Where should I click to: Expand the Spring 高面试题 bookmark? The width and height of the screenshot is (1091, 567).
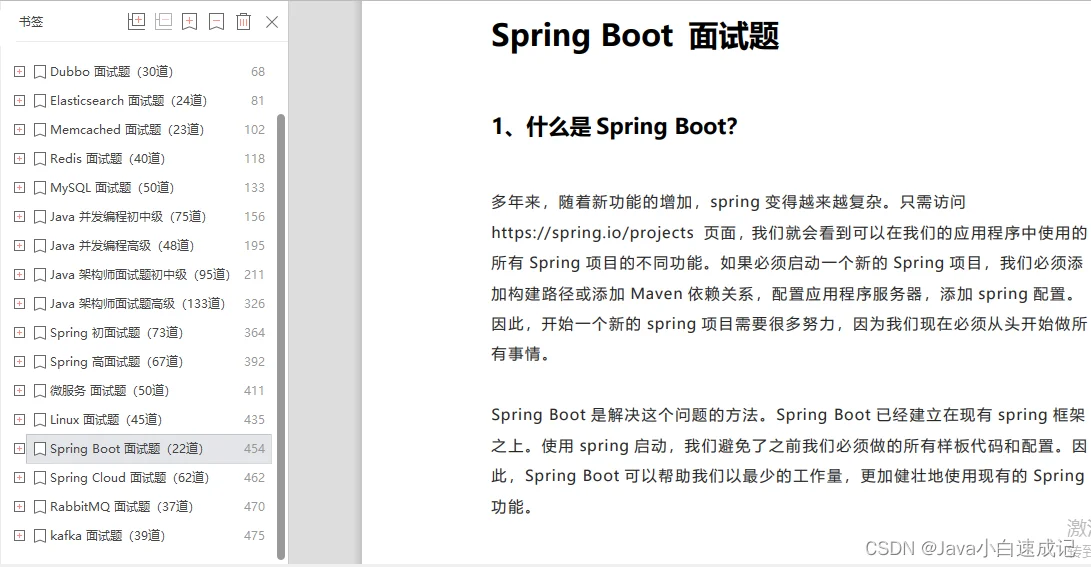(19, 362)
